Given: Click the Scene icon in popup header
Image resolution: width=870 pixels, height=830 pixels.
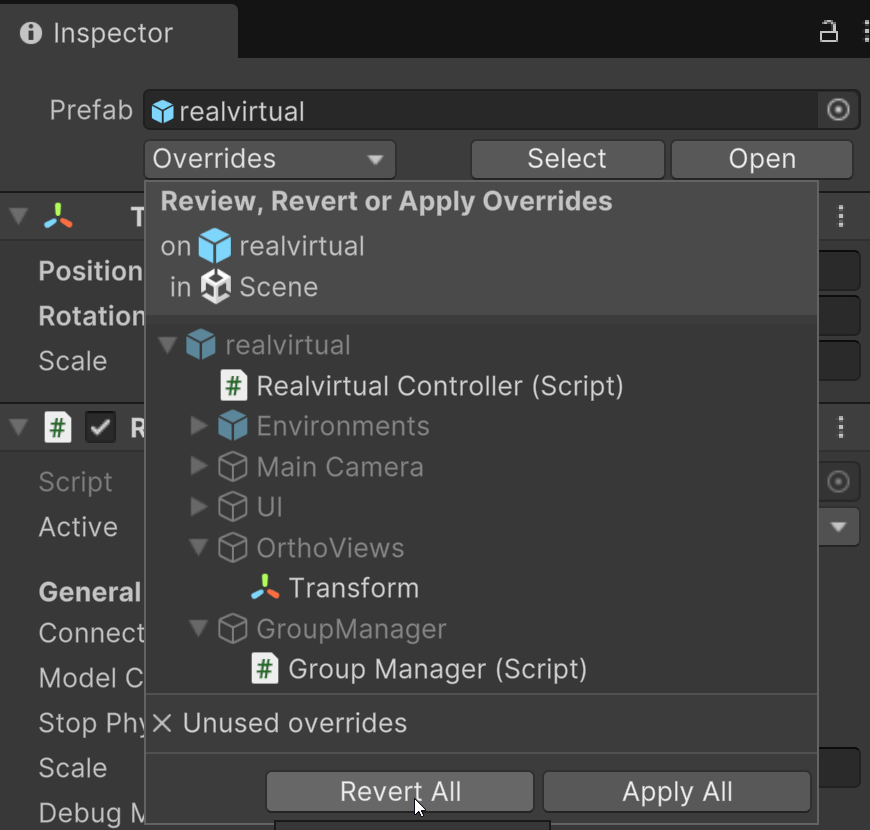Looking at the screenshot, I should tap(215, 287).
